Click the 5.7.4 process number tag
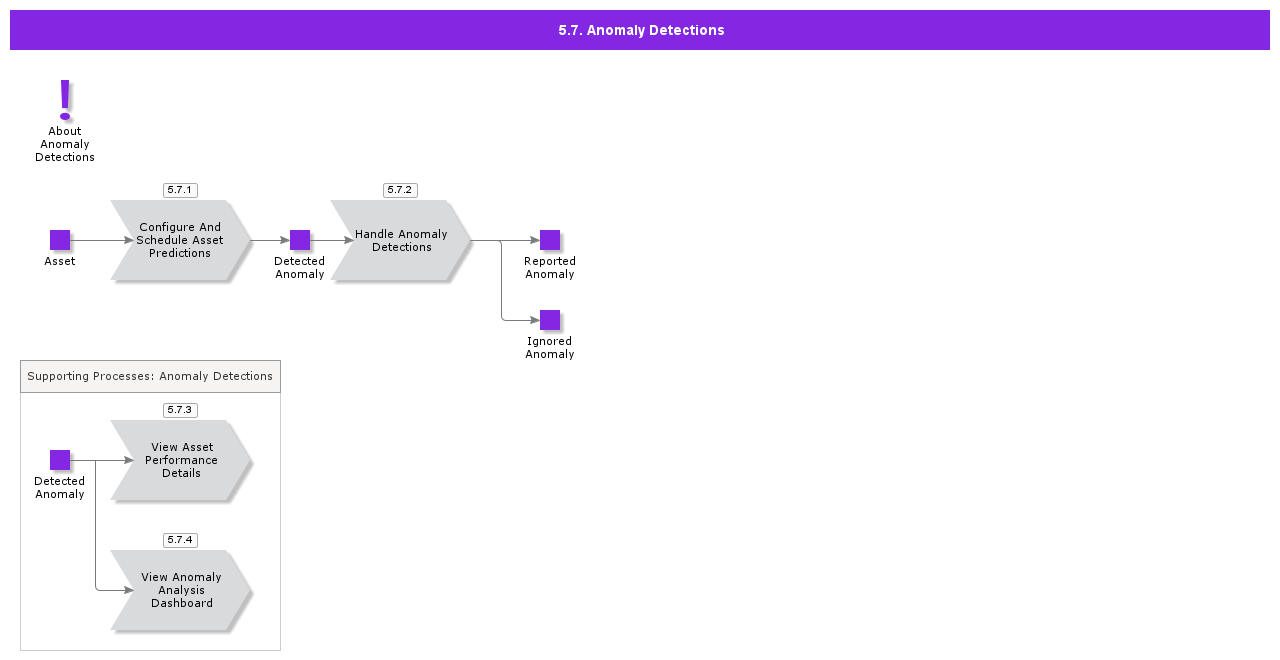This screenshot has height=660, width=1280. click(x=180, y=540)
